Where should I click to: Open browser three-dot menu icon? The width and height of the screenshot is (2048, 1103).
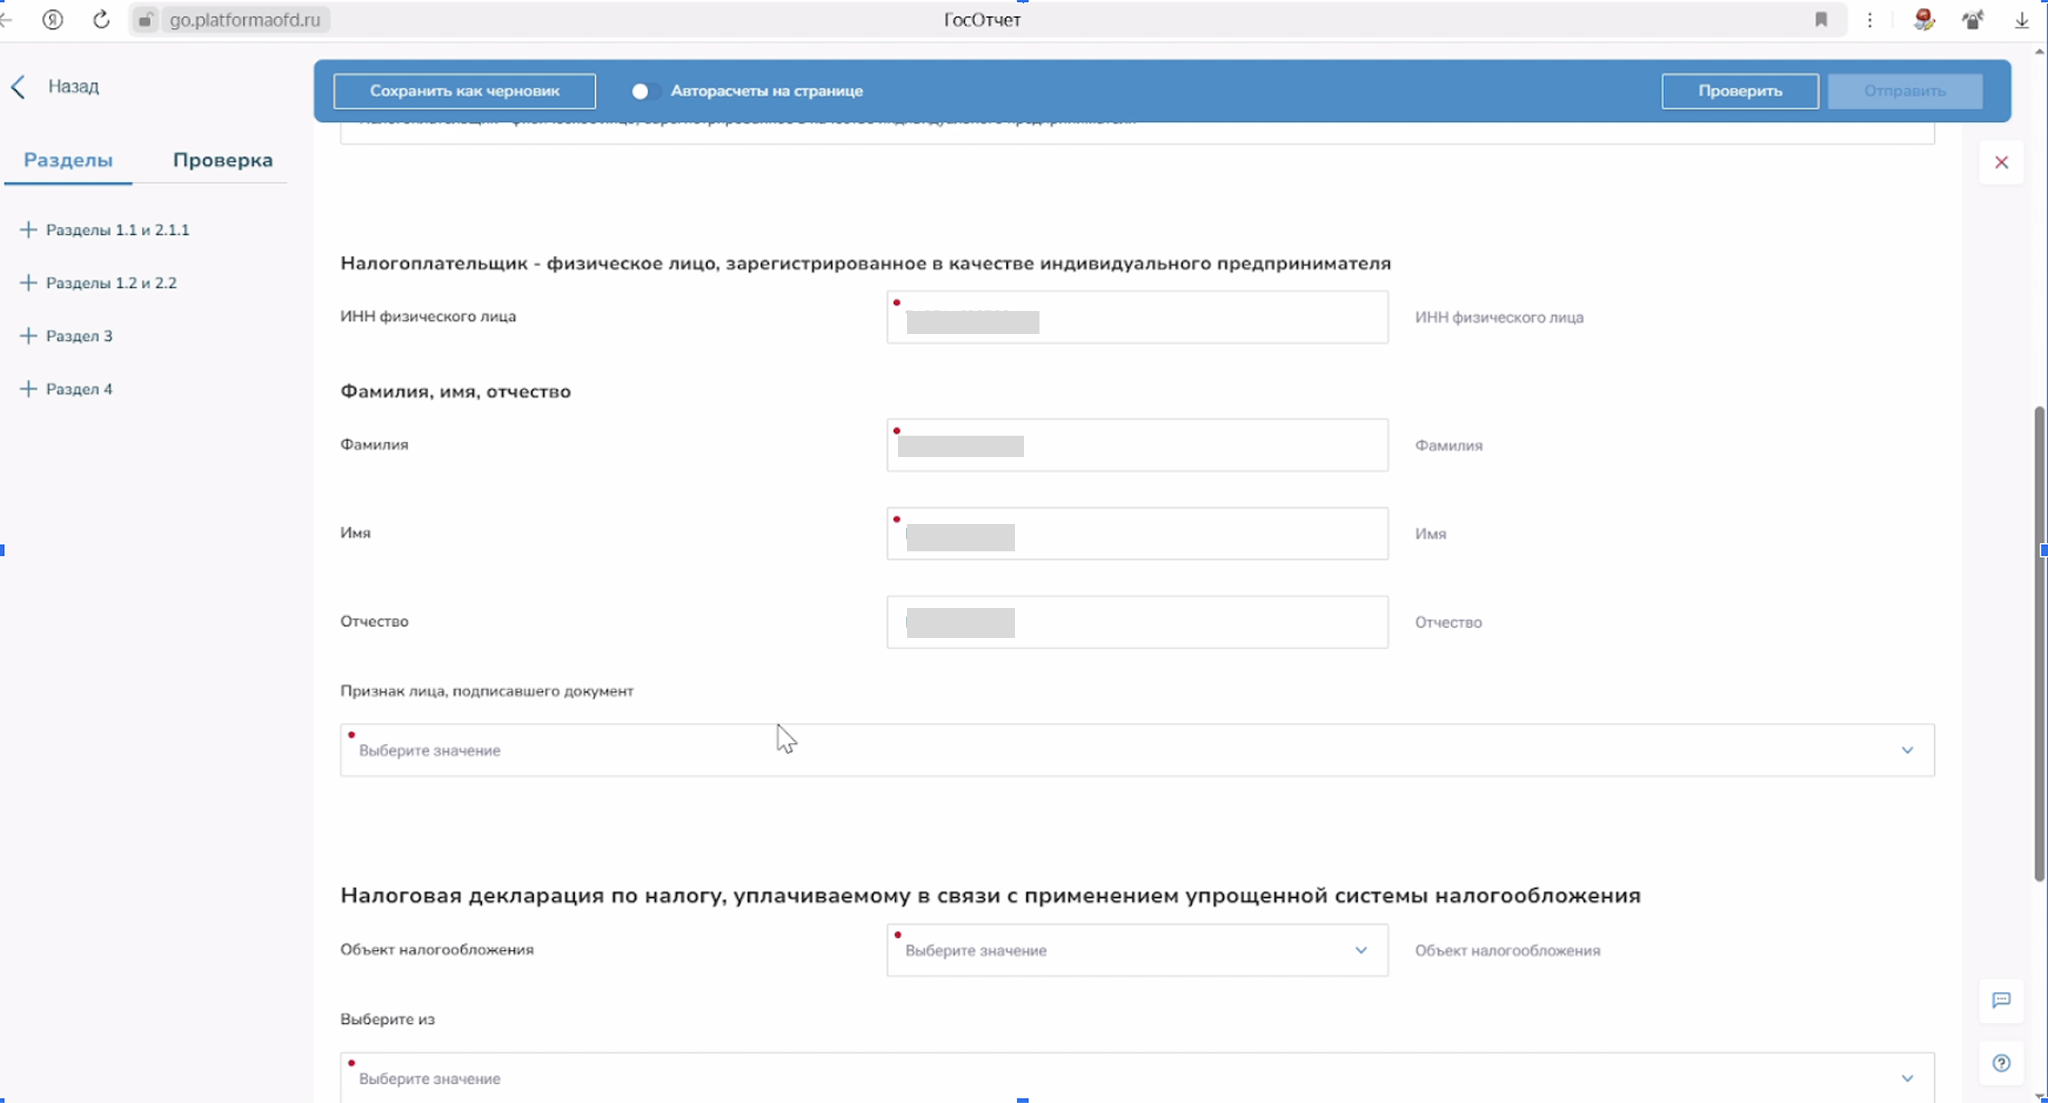click(1870, 19)
